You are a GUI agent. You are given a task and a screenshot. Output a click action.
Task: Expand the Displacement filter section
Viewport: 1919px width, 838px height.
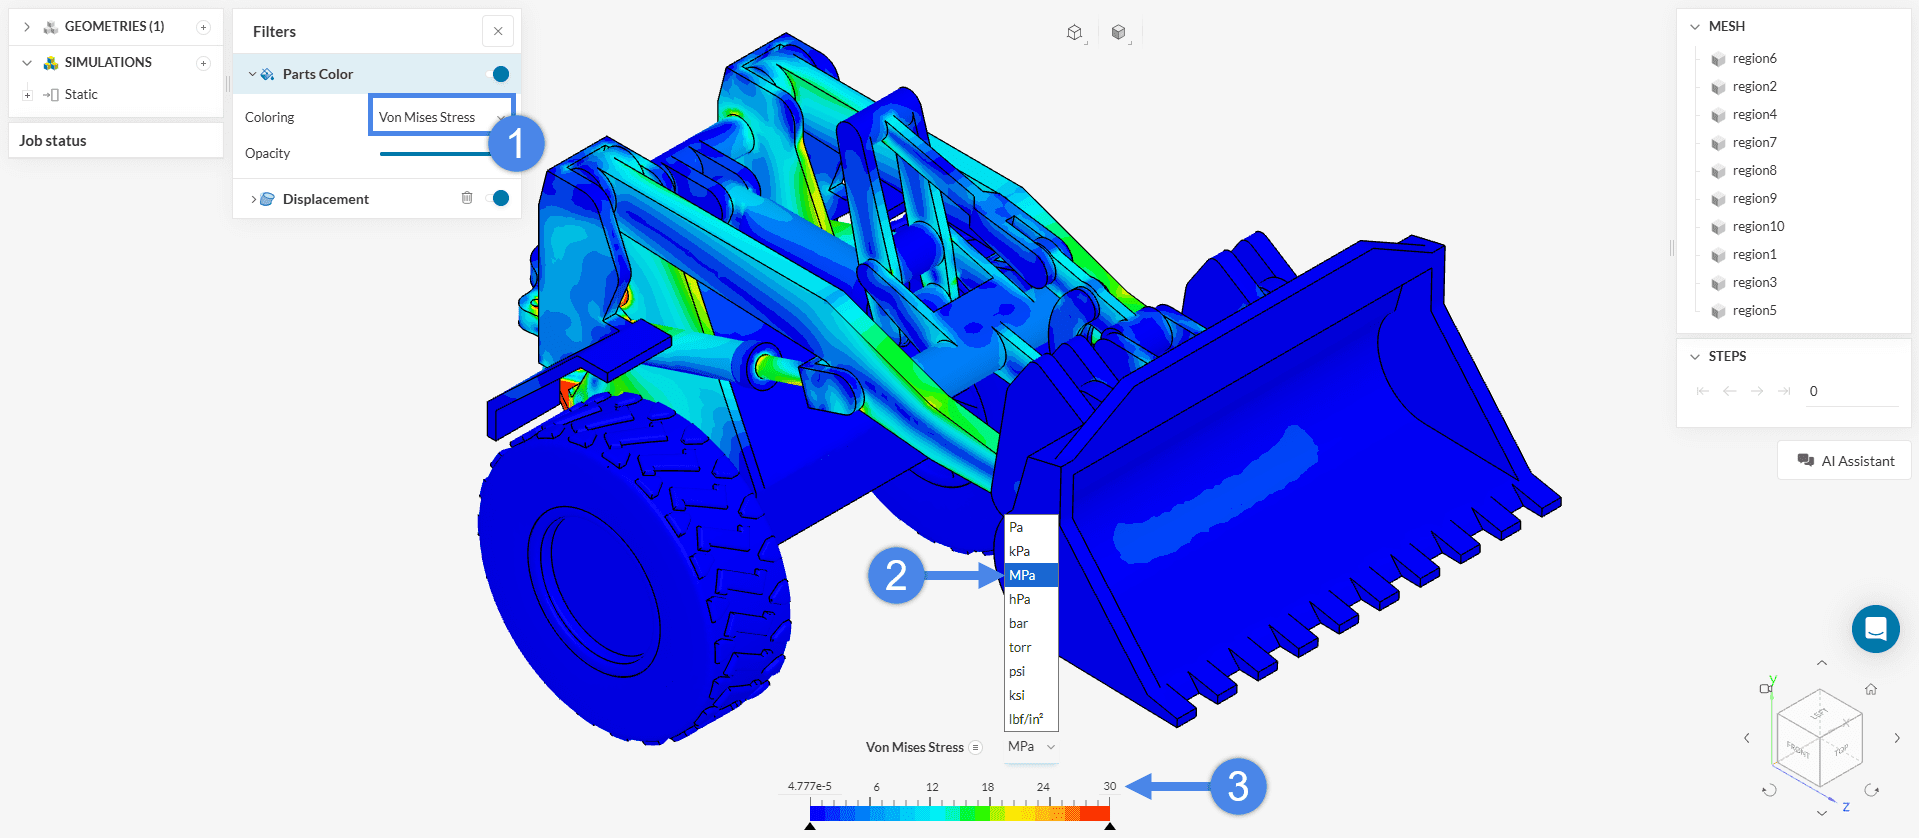point(253,199)
